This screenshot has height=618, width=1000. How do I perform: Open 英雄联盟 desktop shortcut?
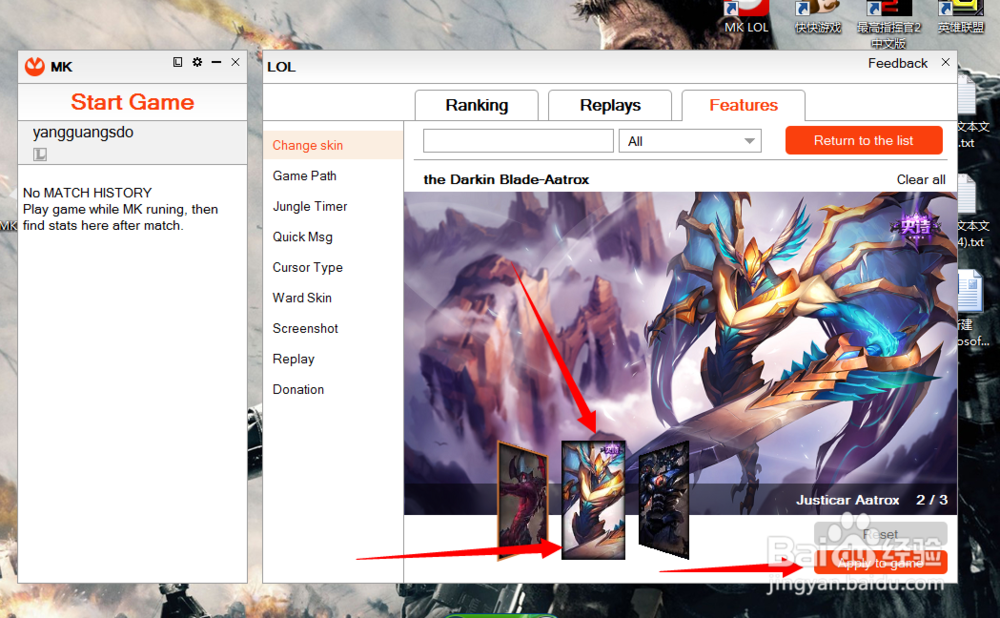click(x=960, y=17)
